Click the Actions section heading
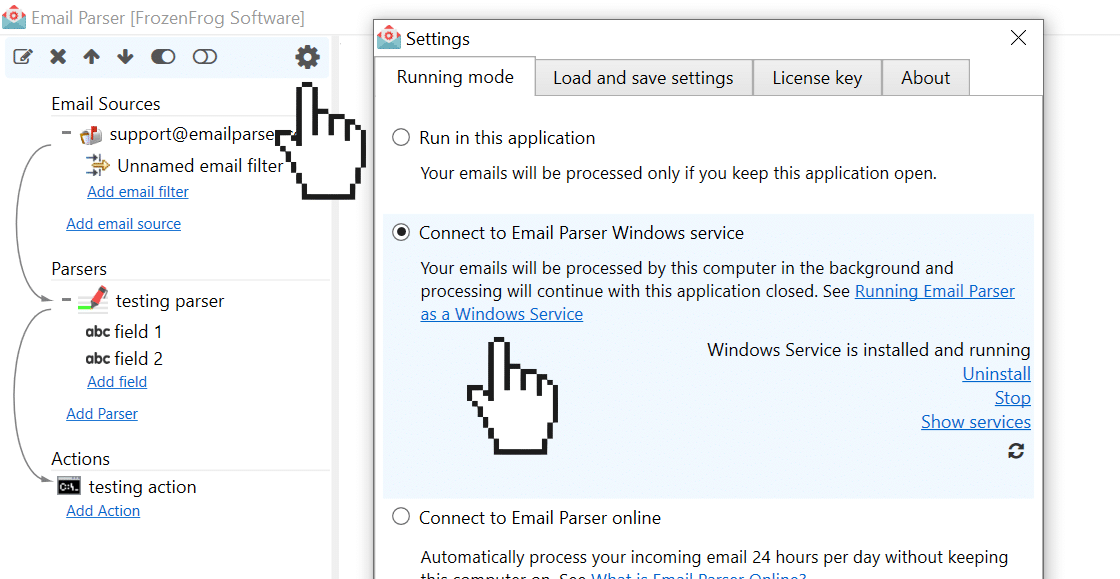Screen dimensions: 1120x579 coord(81,458)
